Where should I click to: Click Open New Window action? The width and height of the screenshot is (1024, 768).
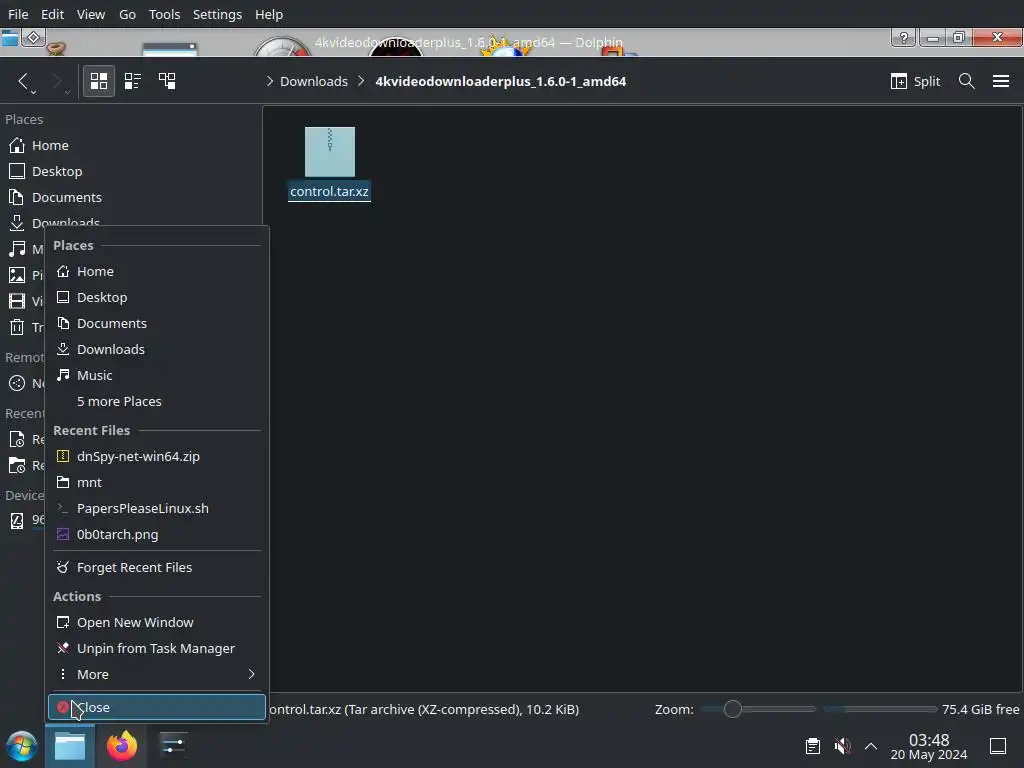point(157,622)
